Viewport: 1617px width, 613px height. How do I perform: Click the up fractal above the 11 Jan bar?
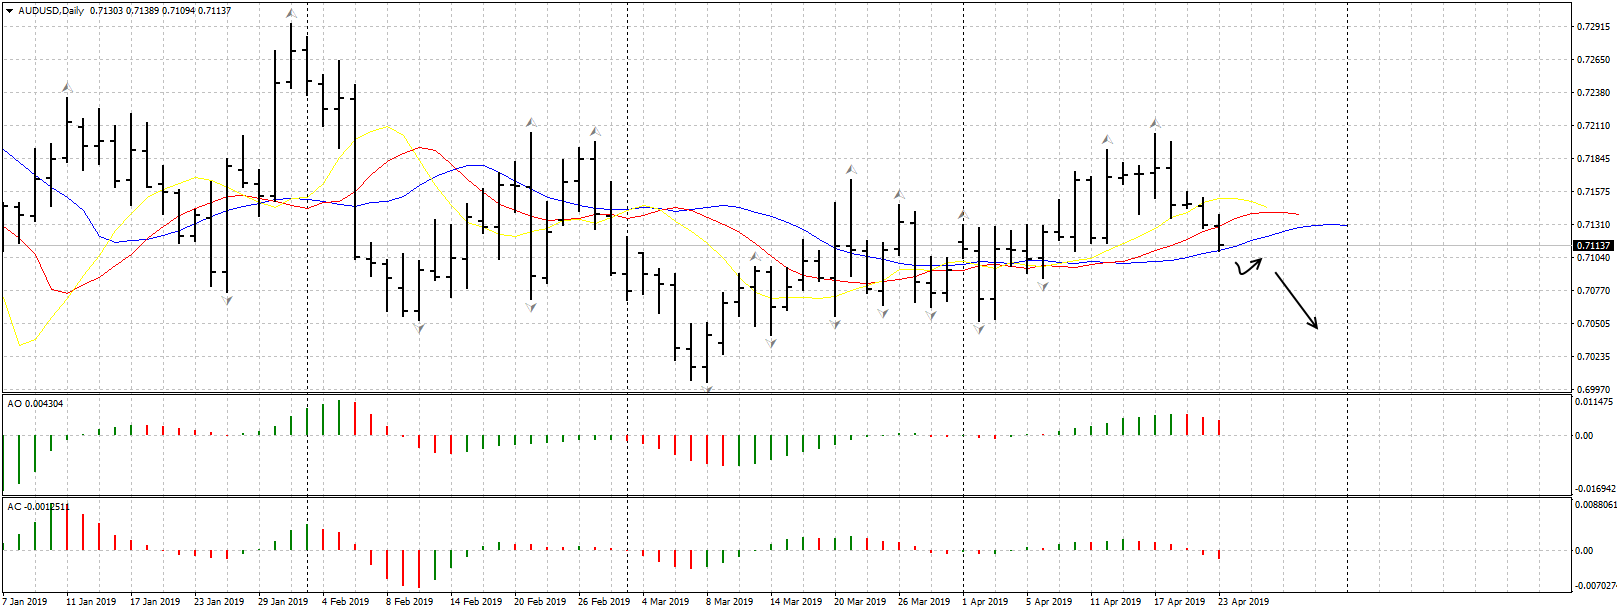pos(67,88)
